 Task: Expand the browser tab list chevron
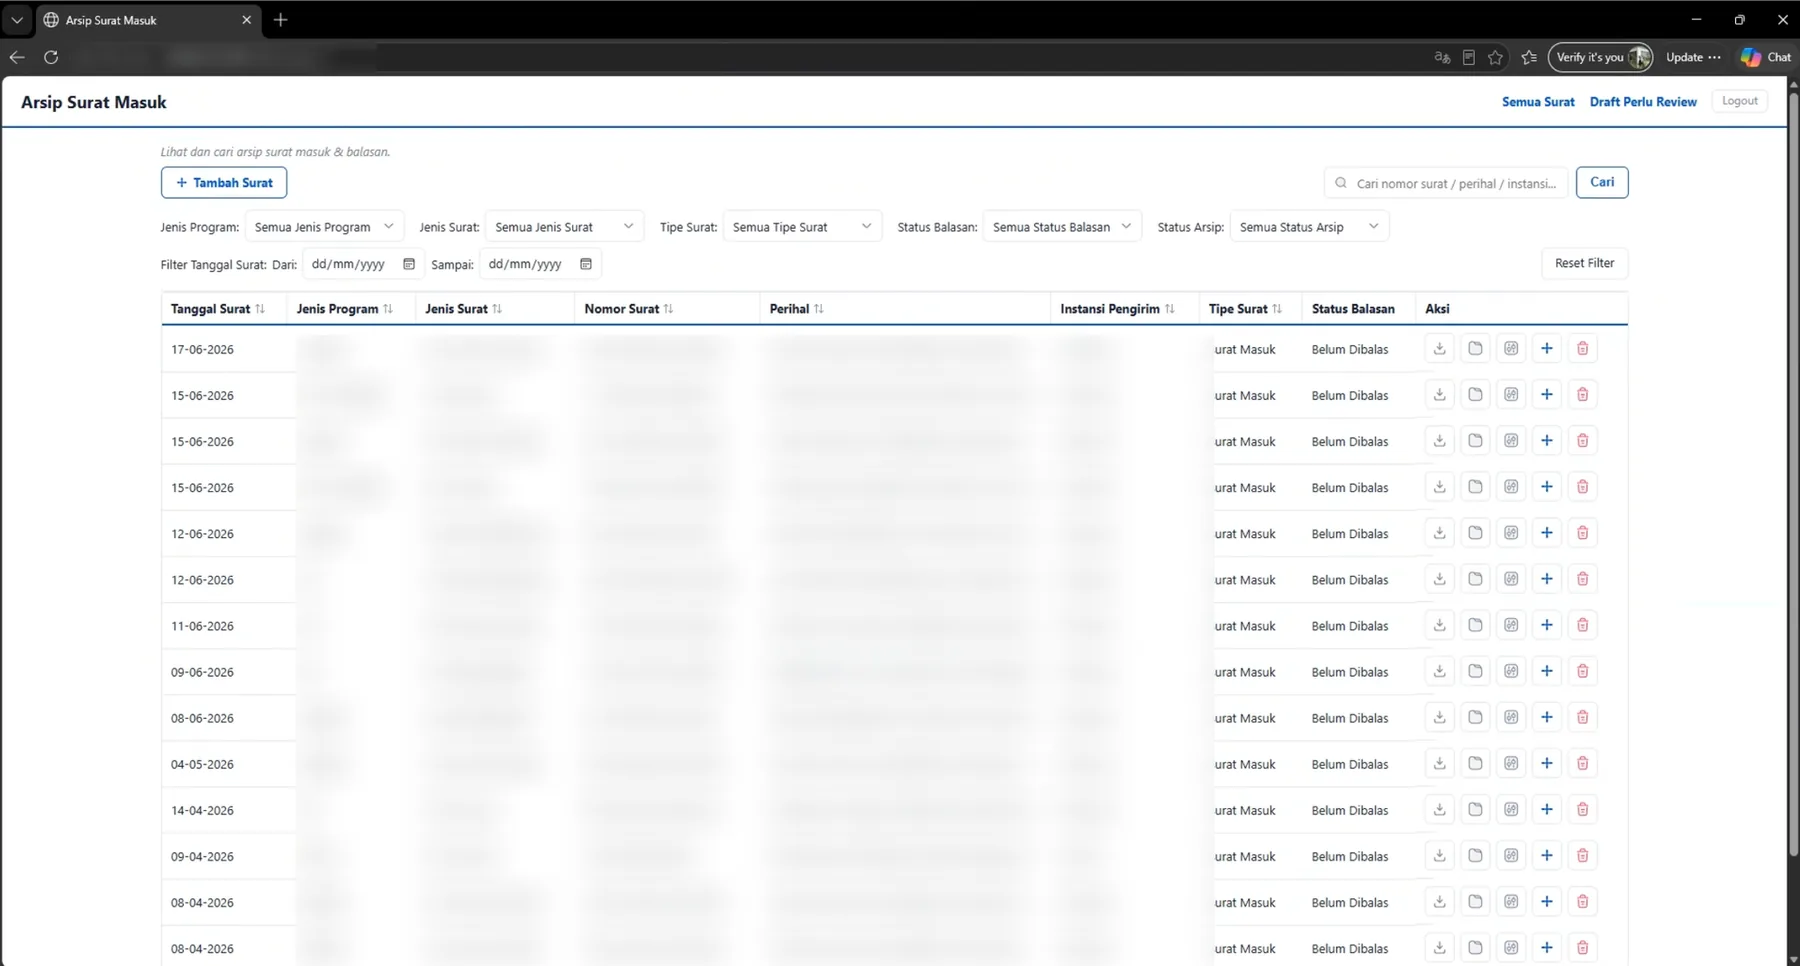click(x=17, y=20)
